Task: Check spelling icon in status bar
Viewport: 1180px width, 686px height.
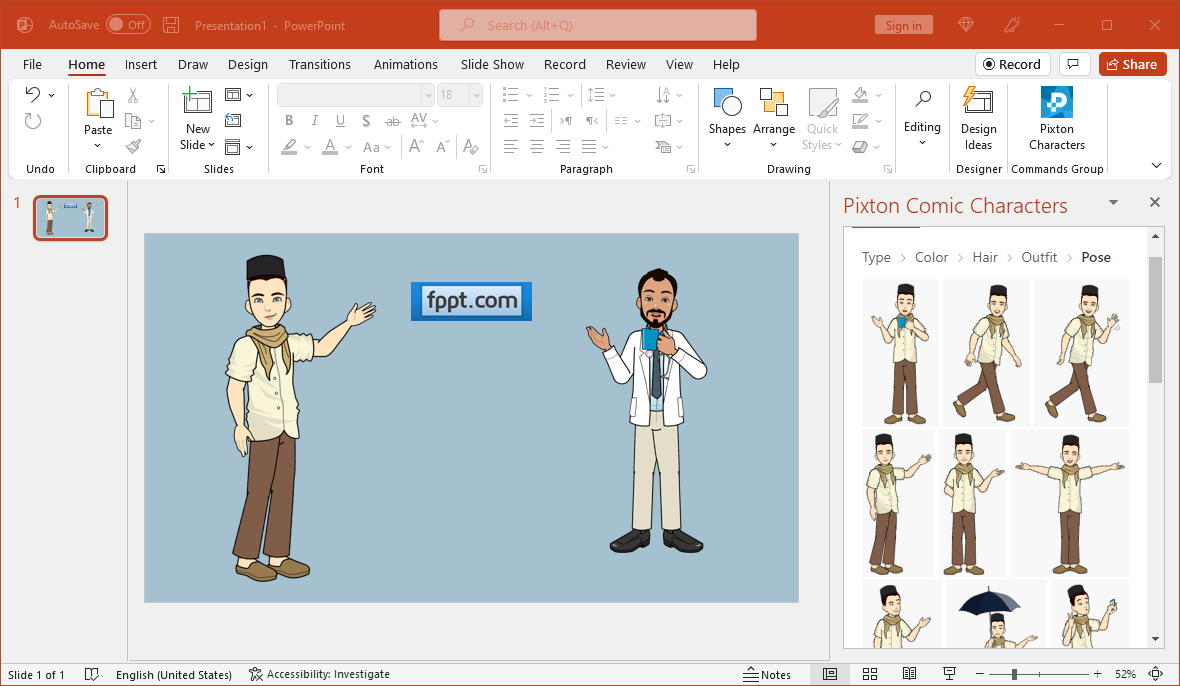Action: coord(92,675)
